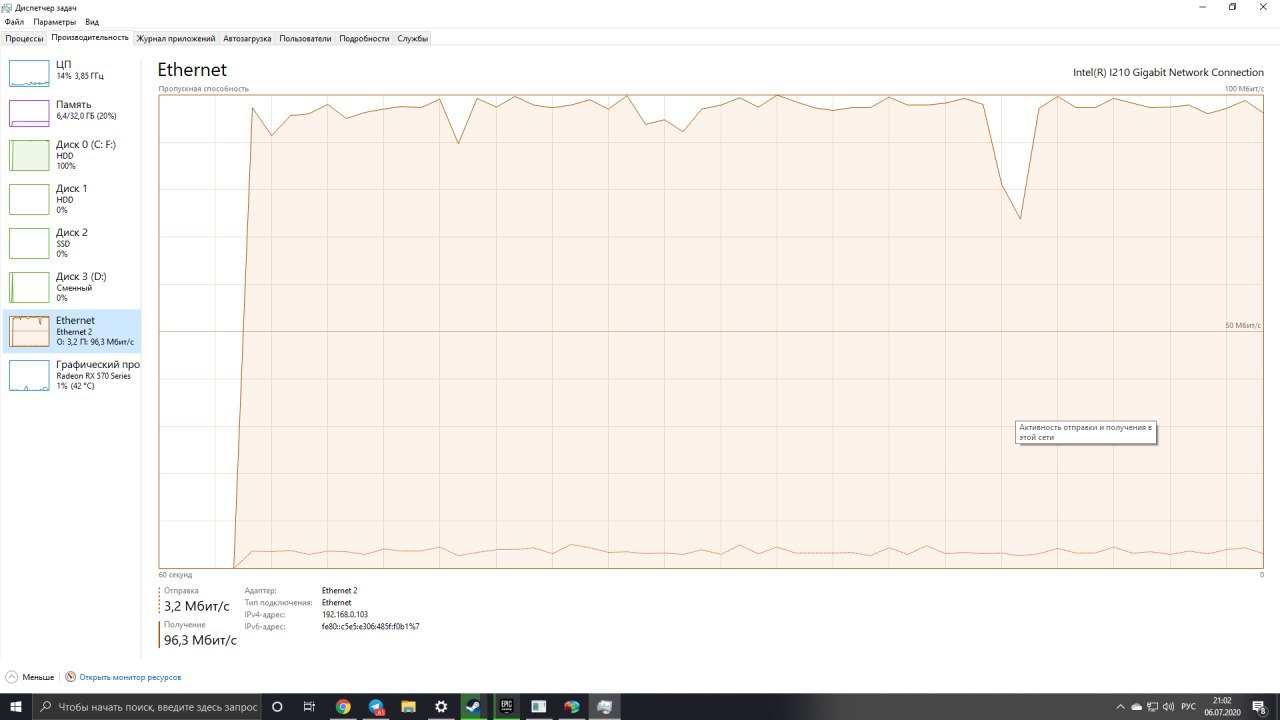1280x720 pixels.
Task: Click the 96,3 Мбит/с receive value
Action: coord(200,640)
